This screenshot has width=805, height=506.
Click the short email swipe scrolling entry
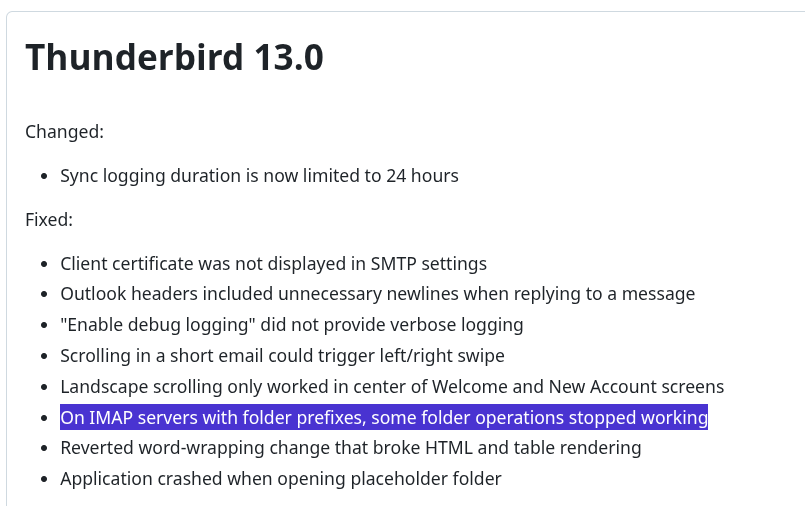(x=282, y=356)
